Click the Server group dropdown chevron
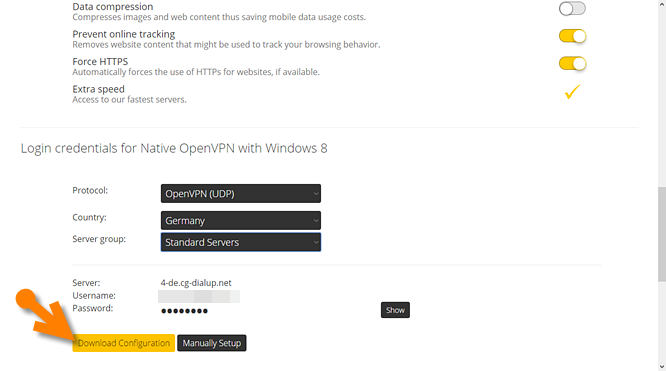The width and height of the screenshot is (666, 371). (x=316, y=242)
